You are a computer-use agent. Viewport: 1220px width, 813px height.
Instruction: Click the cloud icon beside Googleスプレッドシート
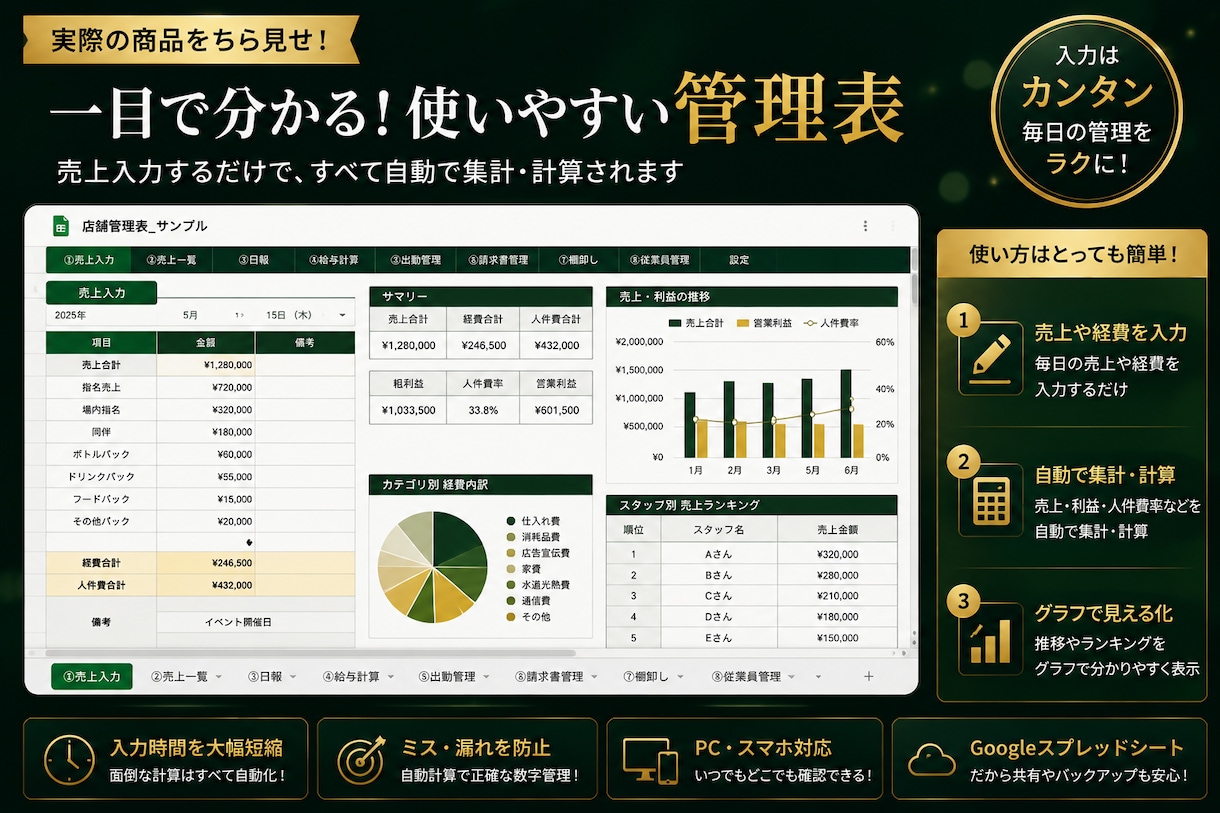tap(931, 761)
